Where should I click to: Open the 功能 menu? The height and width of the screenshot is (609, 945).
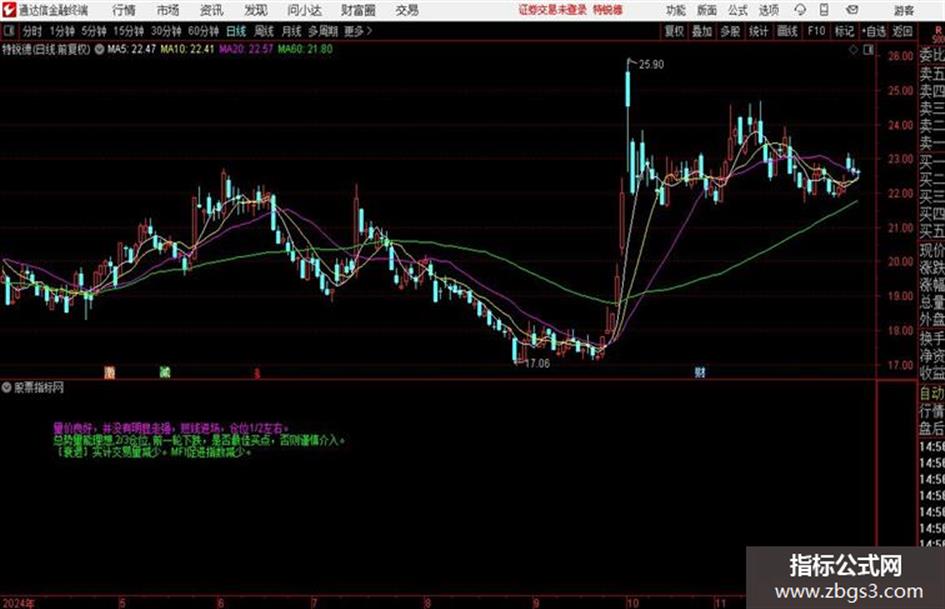676,10
